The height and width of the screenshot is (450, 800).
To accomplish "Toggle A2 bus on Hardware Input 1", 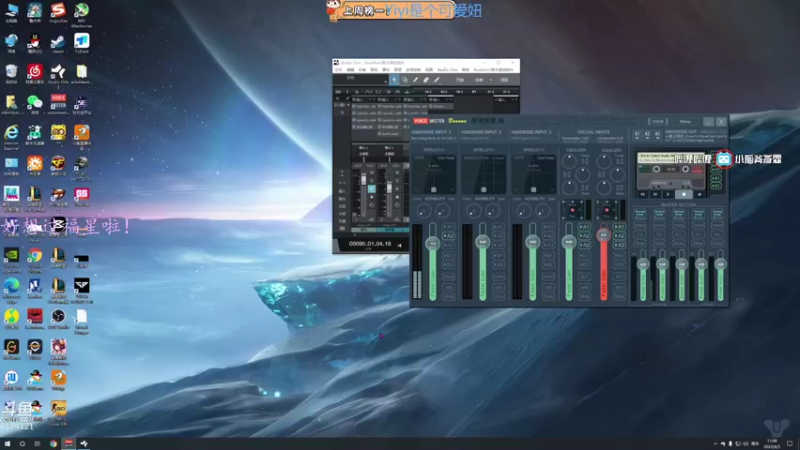I will tap(448, 236).
